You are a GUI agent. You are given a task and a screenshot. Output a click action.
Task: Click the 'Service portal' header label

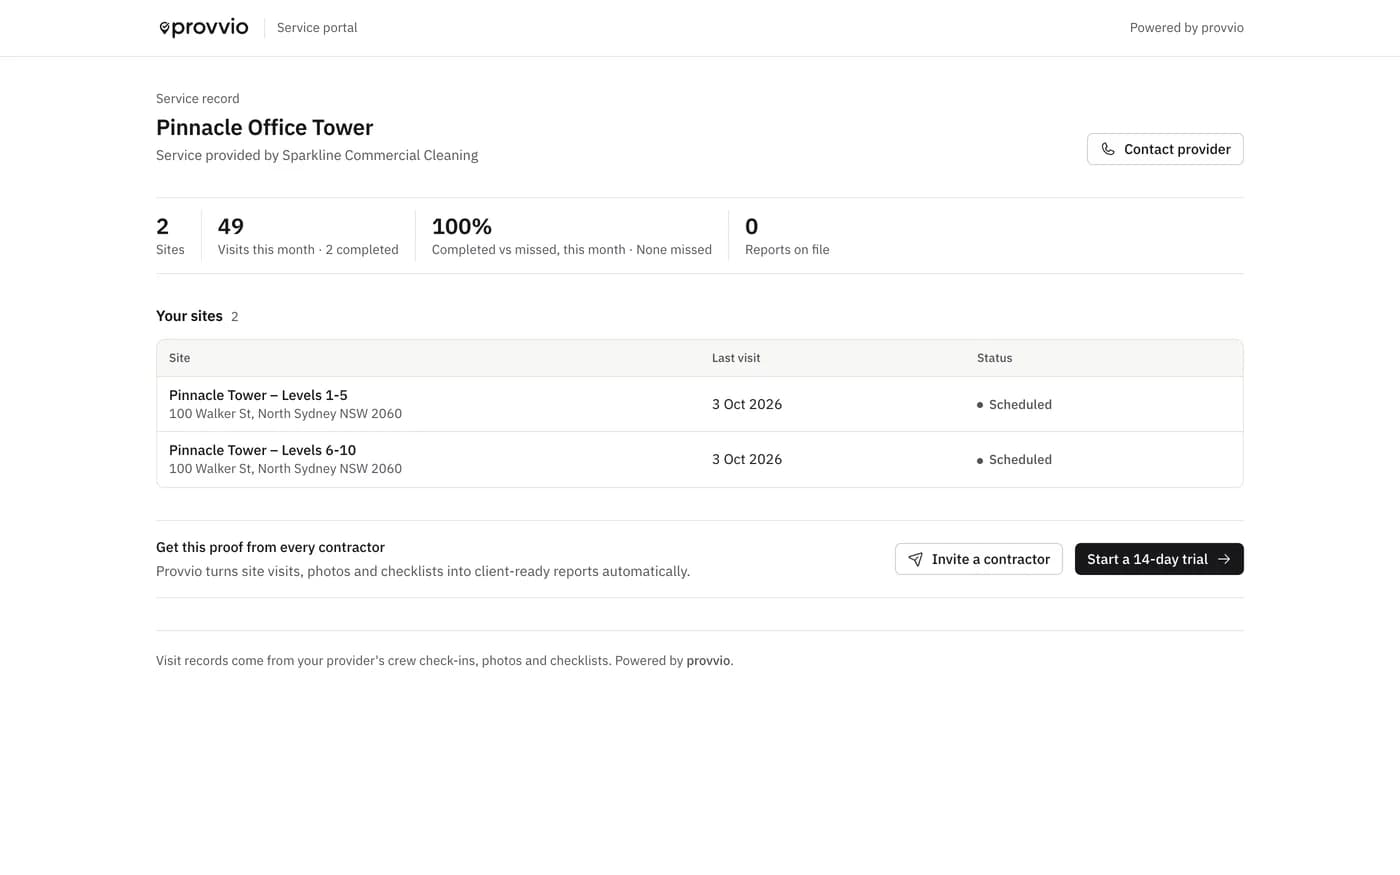pyautogui.click(x=317, y=28)
